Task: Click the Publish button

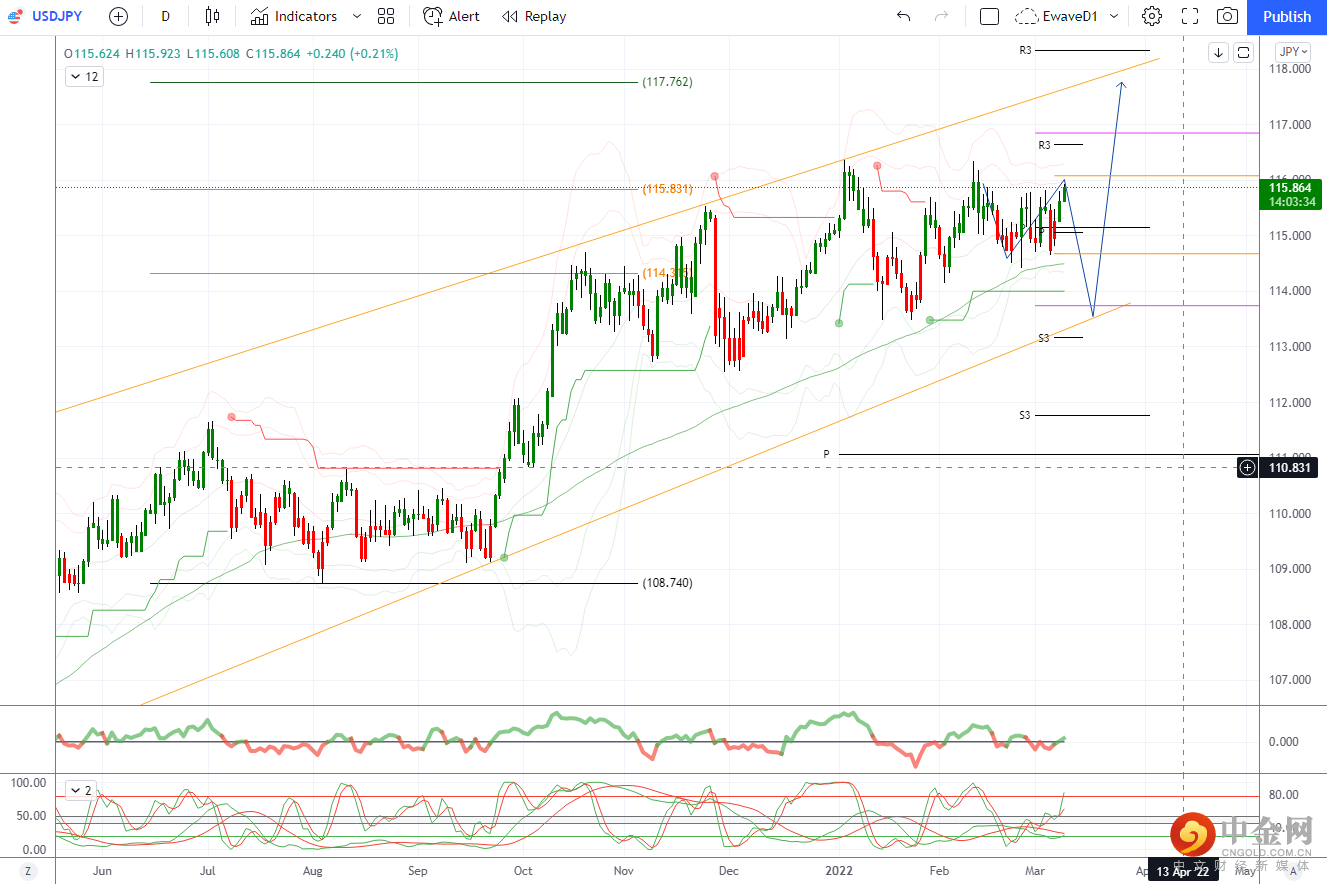Action: tap(1286, 16)
